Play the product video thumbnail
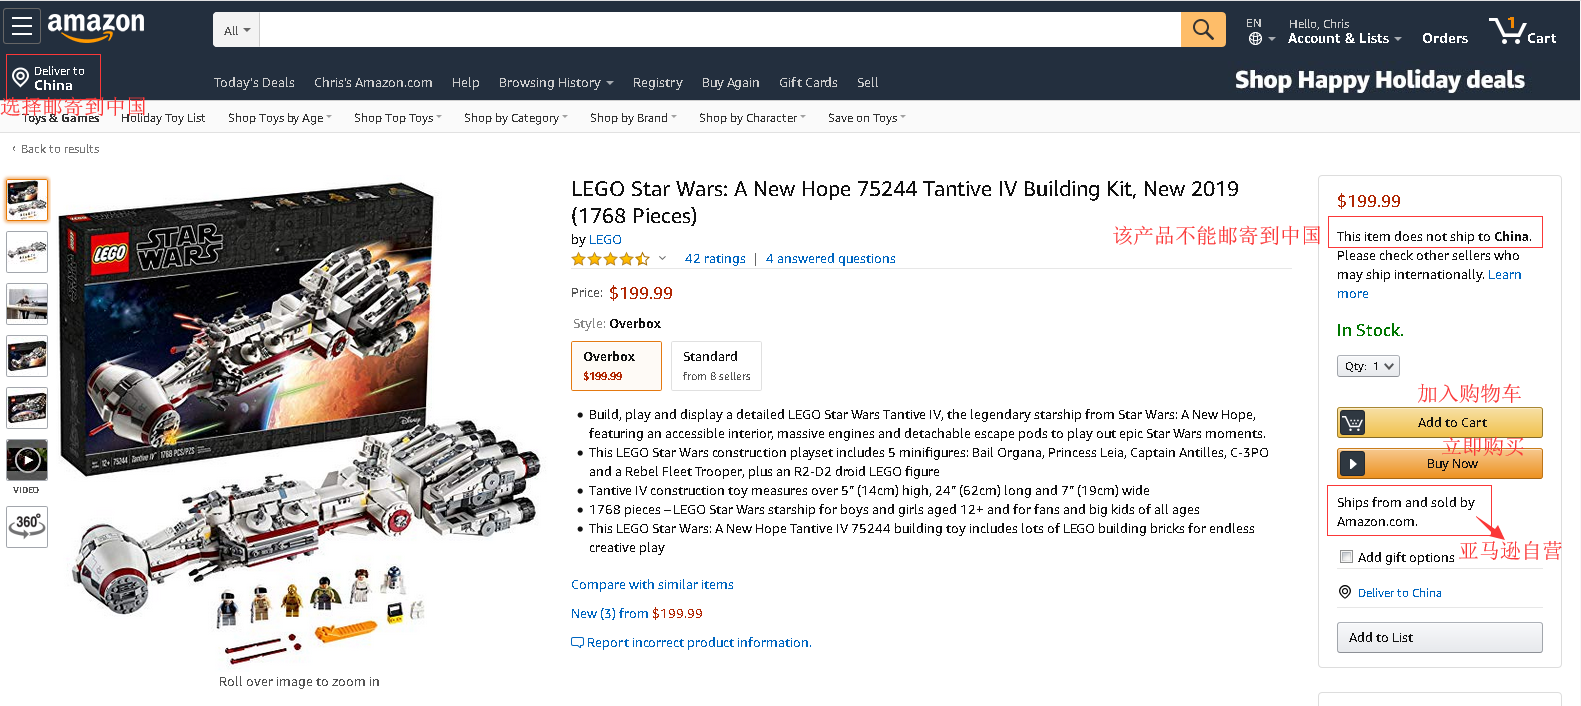This screenshot has width=1581, height=706. pyautogui.click(x=27, y=460)
